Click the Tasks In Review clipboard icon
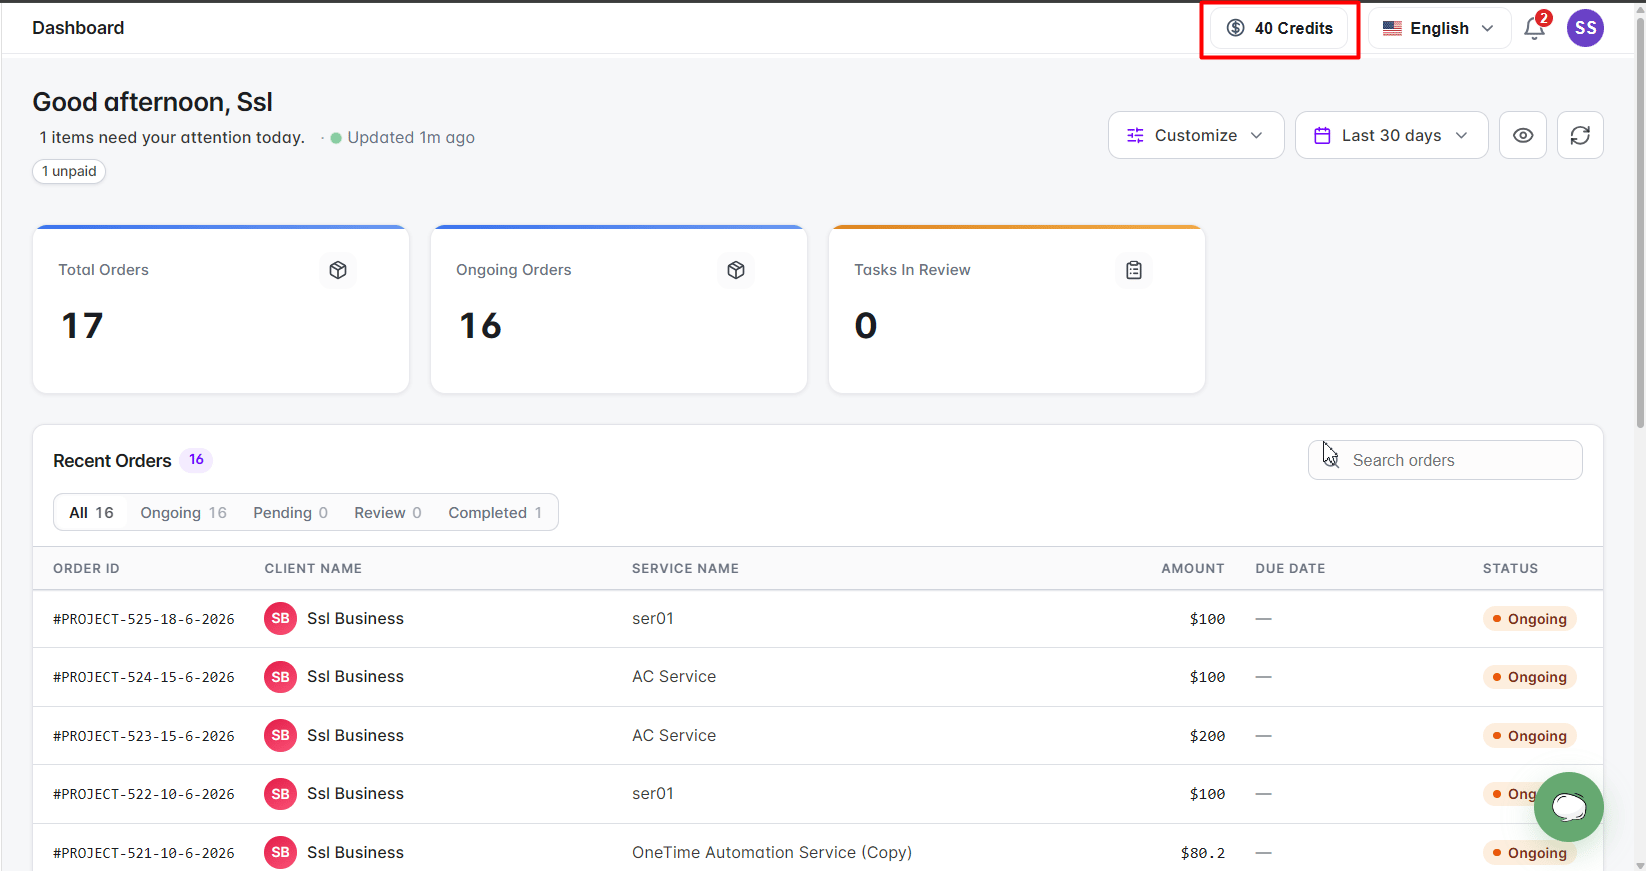This screenshot has width=1646, height=871. coord(1134,270)
